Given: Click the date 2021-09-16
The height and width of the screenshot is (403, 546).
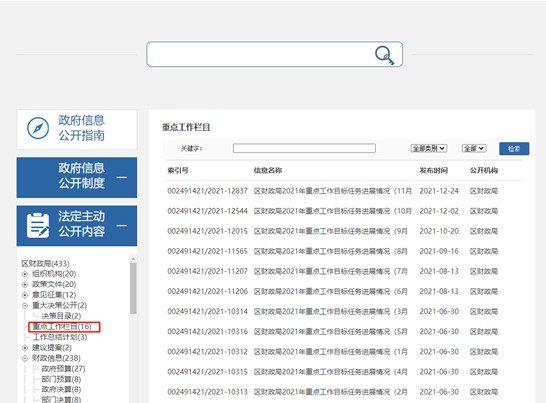Looking at the screenshot, I should pyautogui.click(x=439, y=251).
